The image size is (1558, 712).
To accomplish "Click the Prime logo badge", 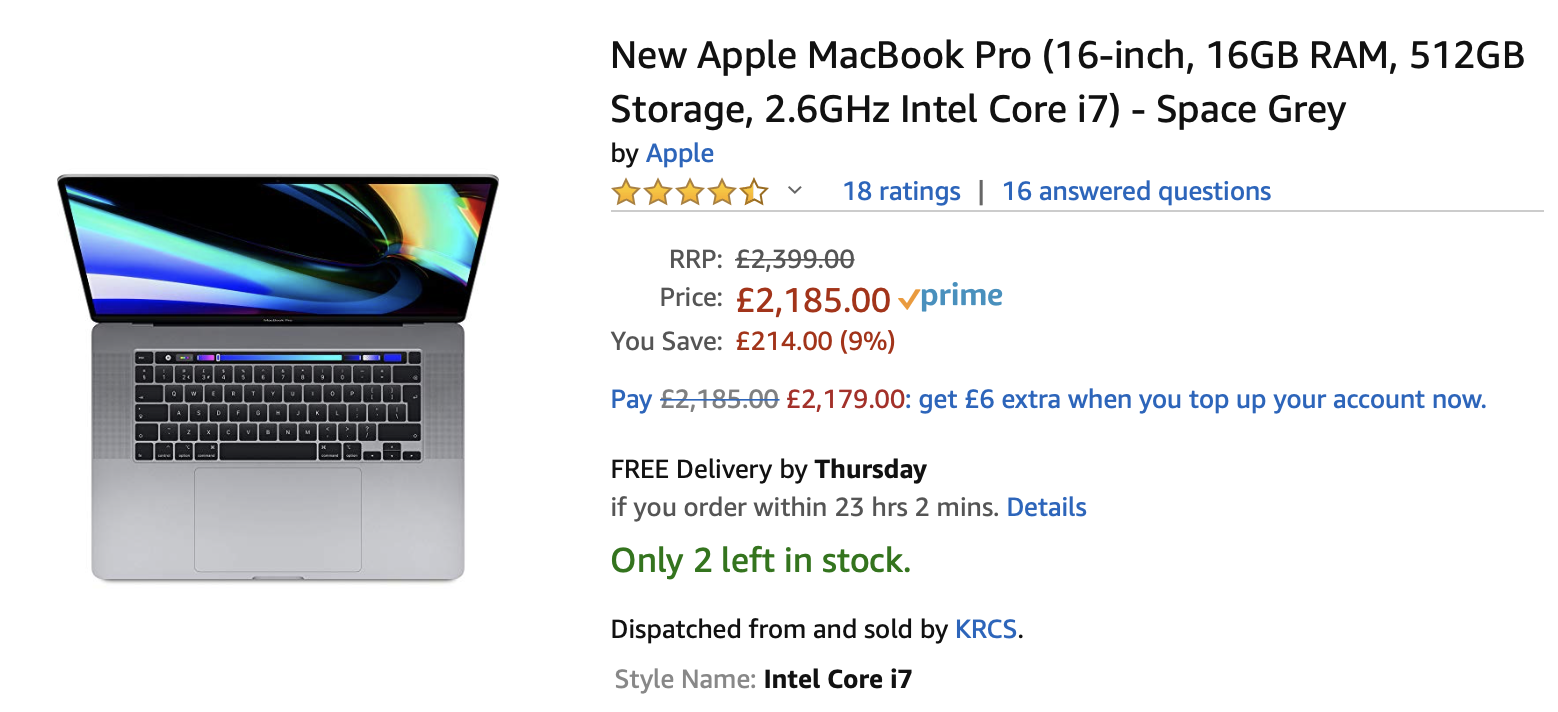I will click(951, 298).
